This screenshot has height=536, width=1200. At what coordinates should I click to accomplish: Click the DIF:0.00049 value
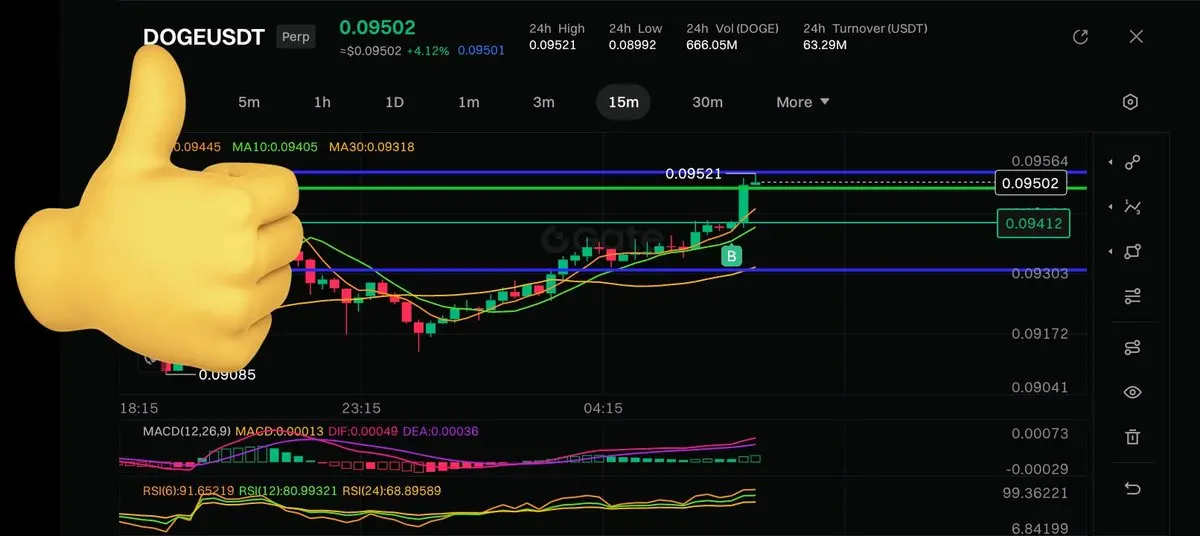coord(361,431)
